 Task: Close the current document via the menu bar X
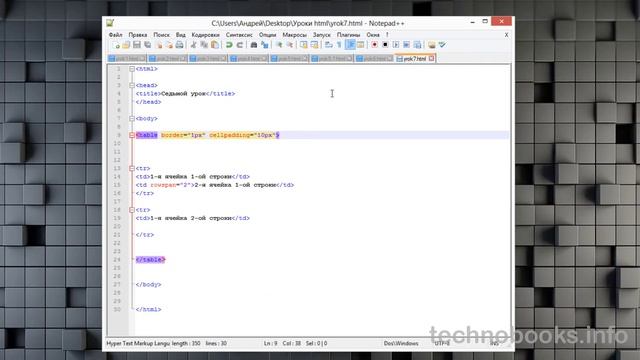[507, 35]
